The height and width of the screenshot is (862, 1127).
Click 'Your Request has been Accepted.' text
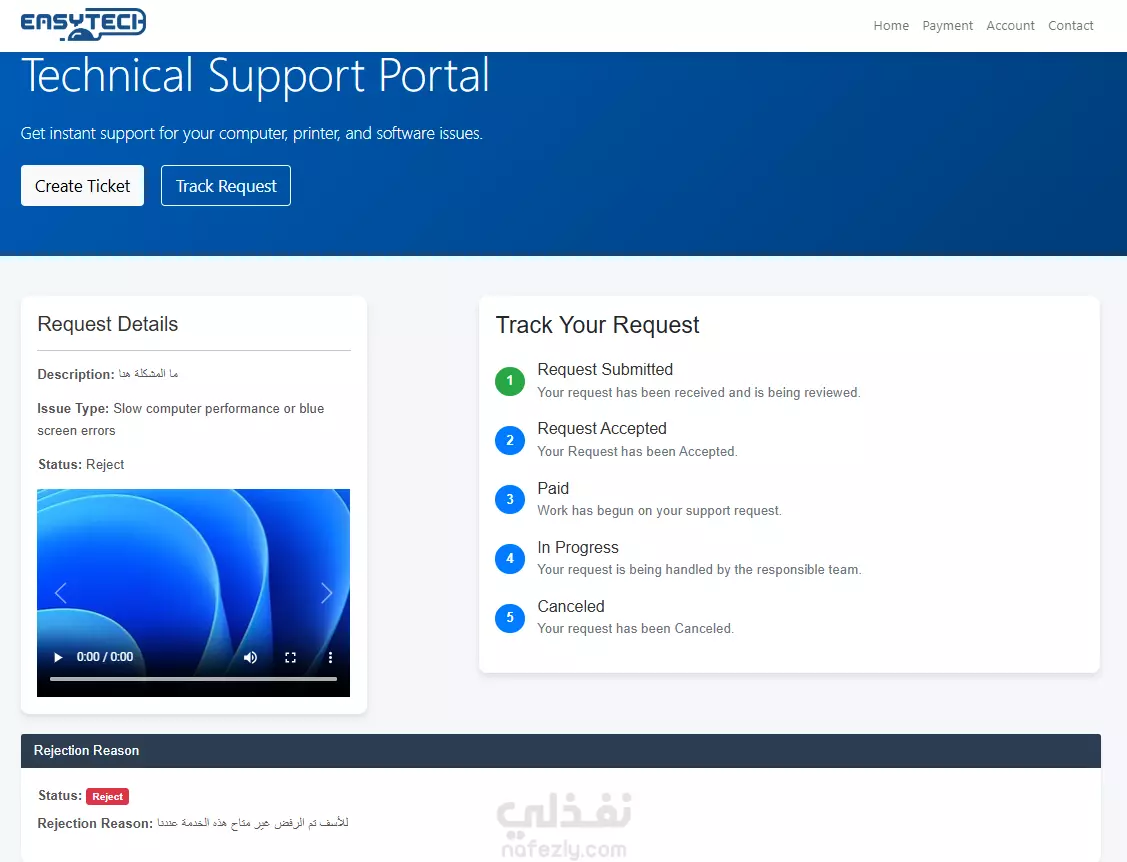tap(638, 451)
